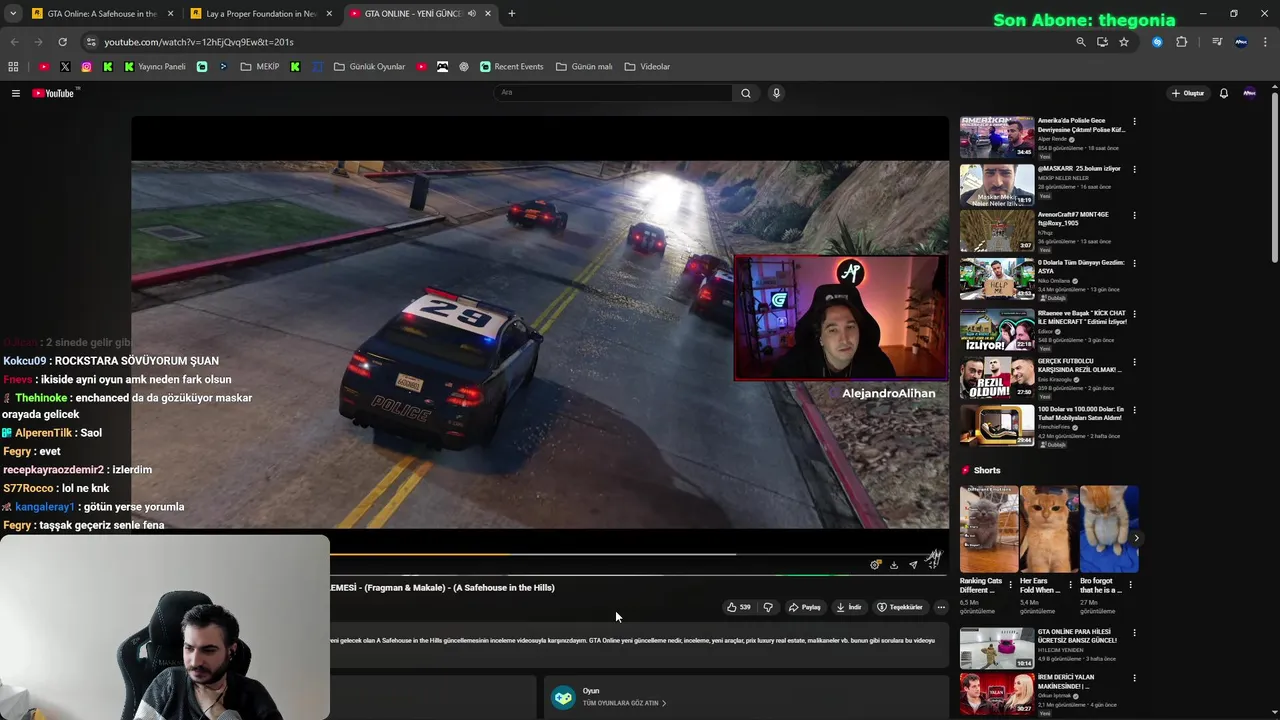Viewport: 1280px width, 720px height.
Task: Like the video with 539 likes
Action: pyautogui.click(x=739, y=607)
